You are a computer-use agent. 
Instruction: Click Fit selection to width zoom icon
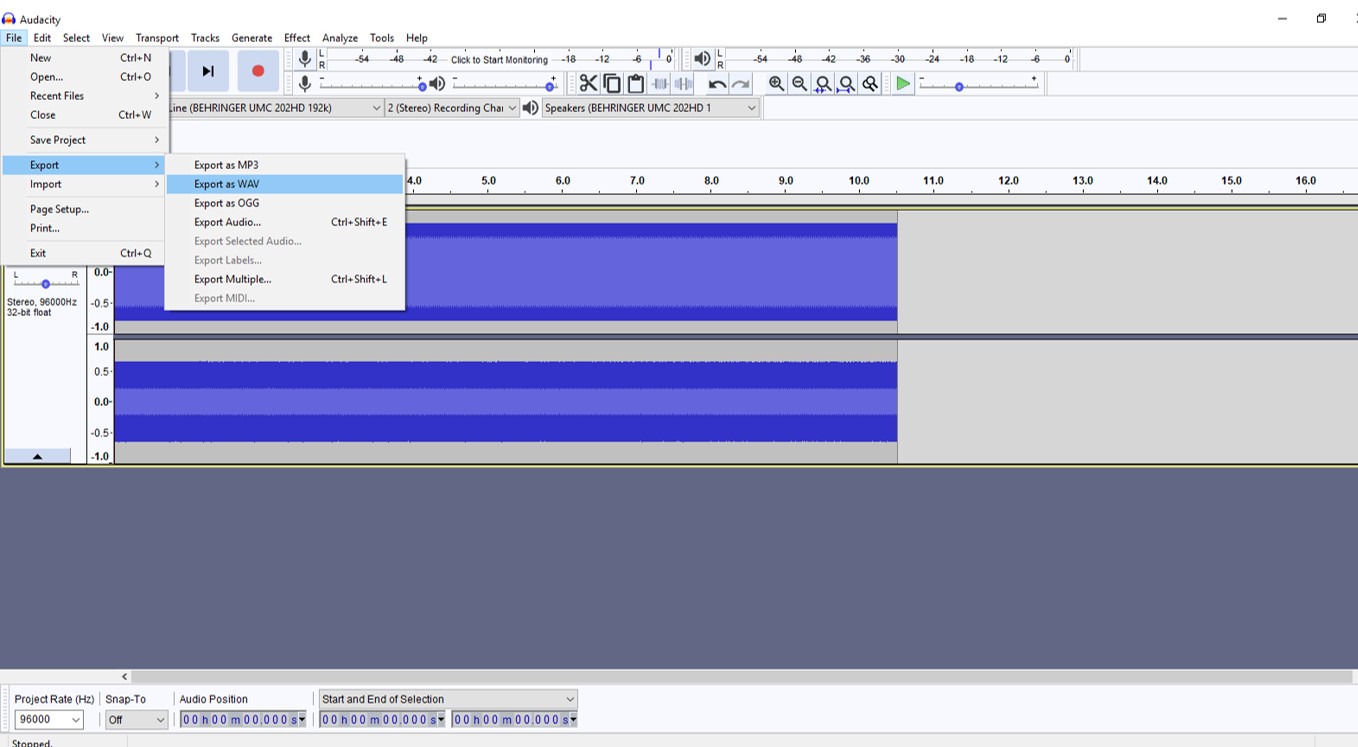coord(823,84)
